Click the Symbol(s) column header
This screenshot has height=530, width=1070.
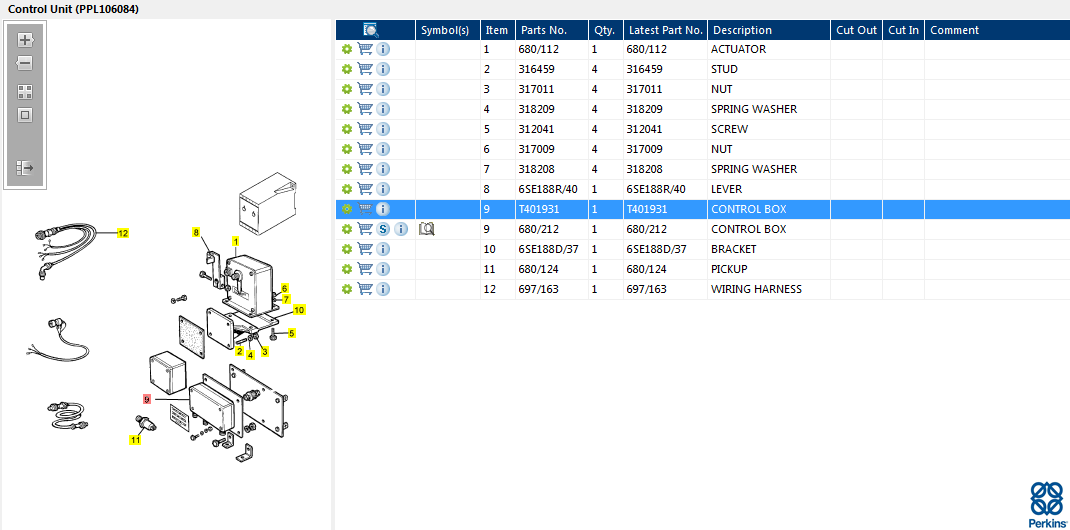pyautogui.click(x=448, y=30)
